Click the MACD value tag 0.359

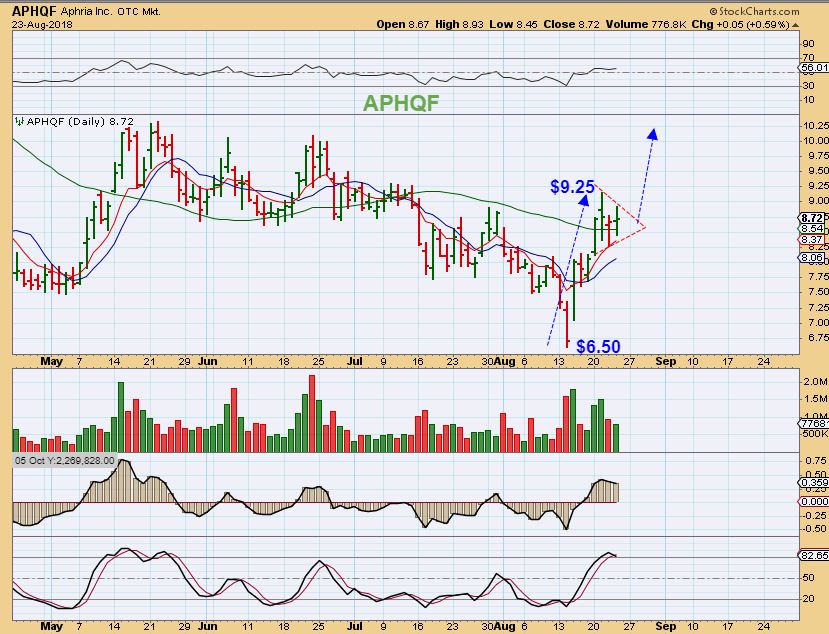[x=813, y=483]
